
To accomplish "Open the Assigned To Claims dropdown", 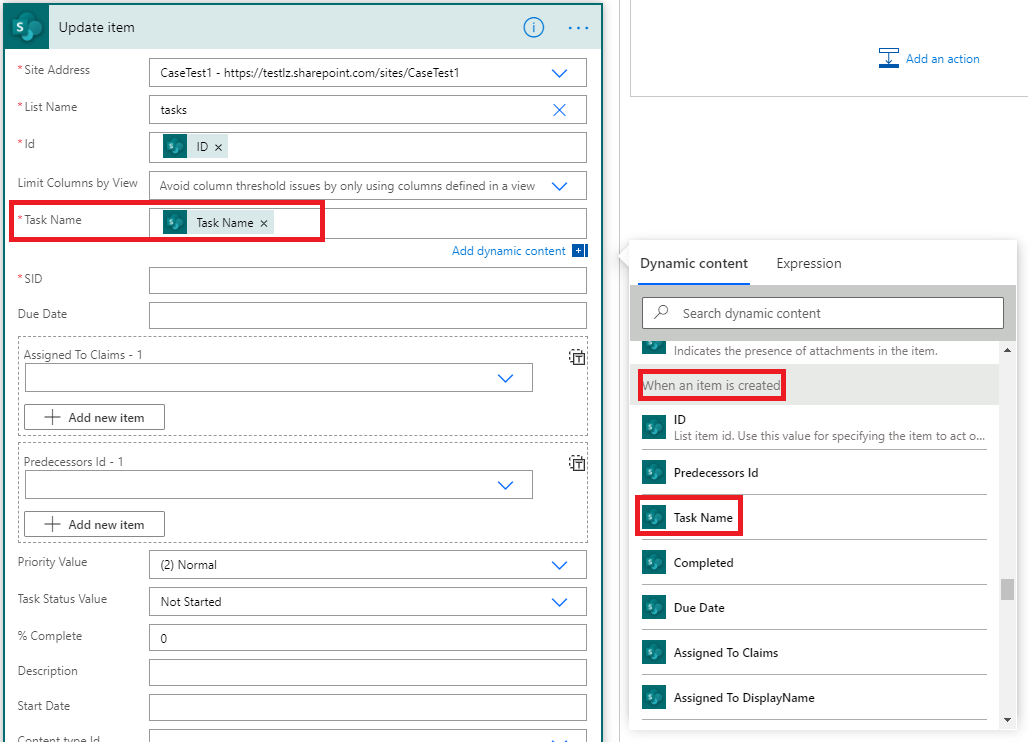I will pyautogui.click(x=505, y=378).
